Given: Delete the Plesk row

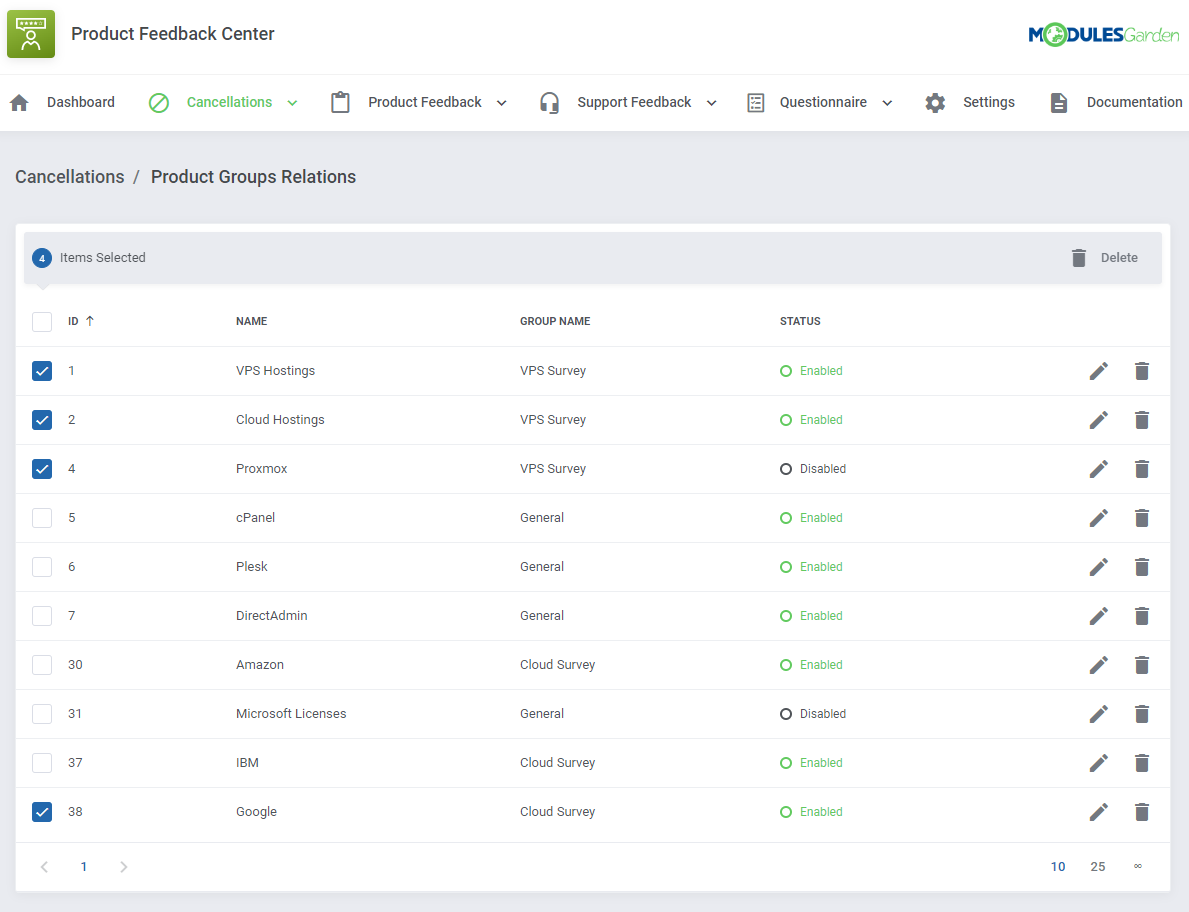Looking at the screenshot, I should click(1141, 567).
